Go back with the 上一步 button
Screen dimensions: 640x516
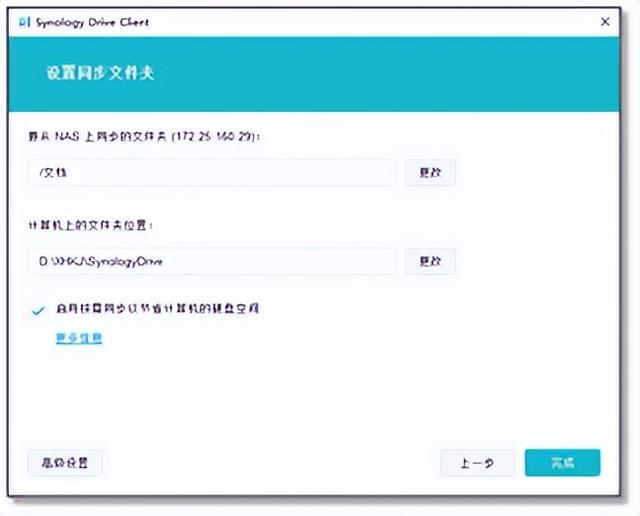477,463
